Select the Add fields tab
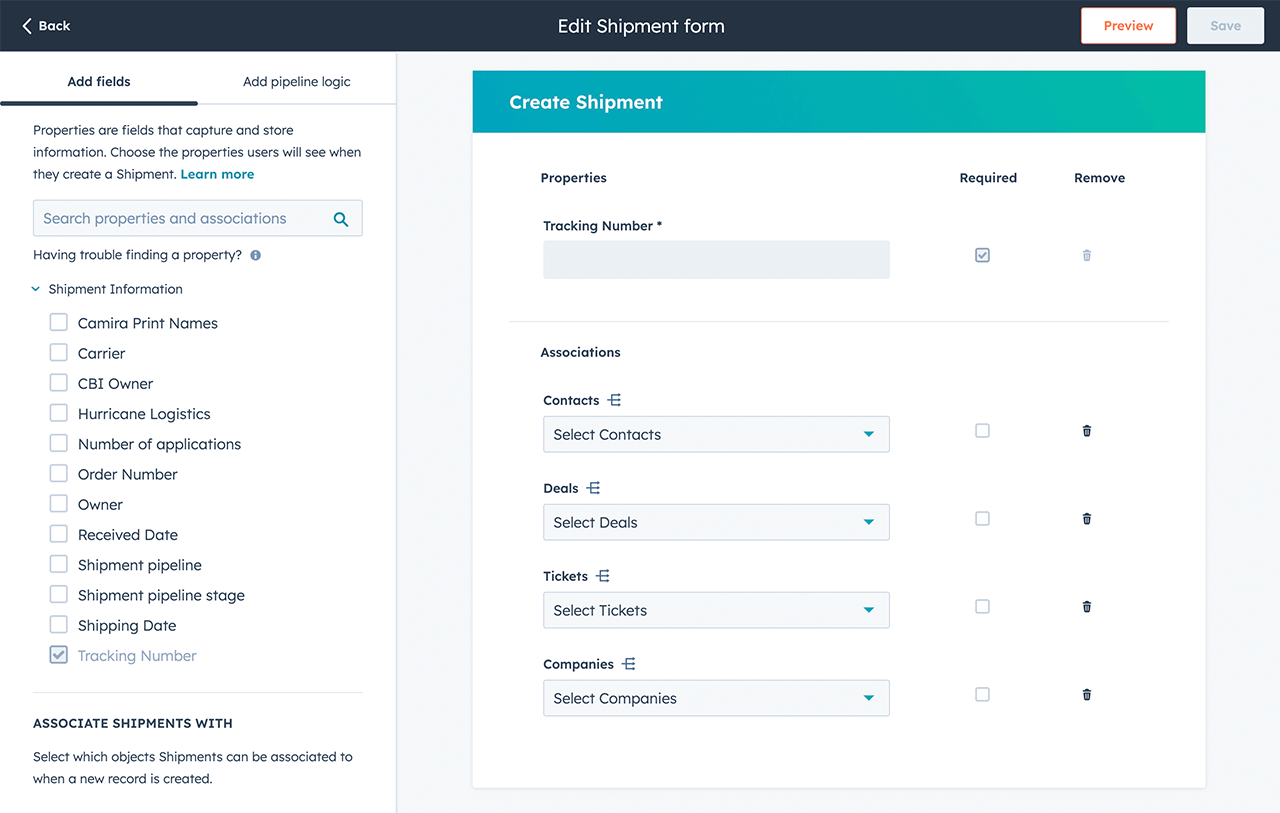Viewport: 1280px width, 813px height. pos(99,81)
